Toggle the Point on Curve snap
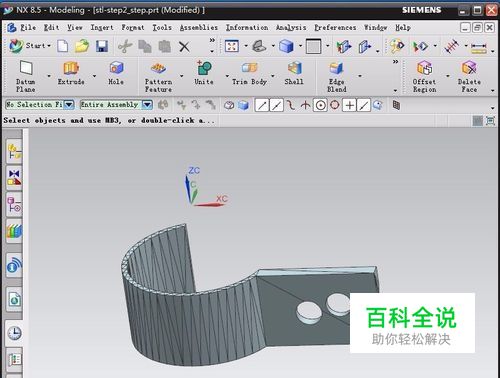Viewport: 500px width, 378px height. (364, 105)
